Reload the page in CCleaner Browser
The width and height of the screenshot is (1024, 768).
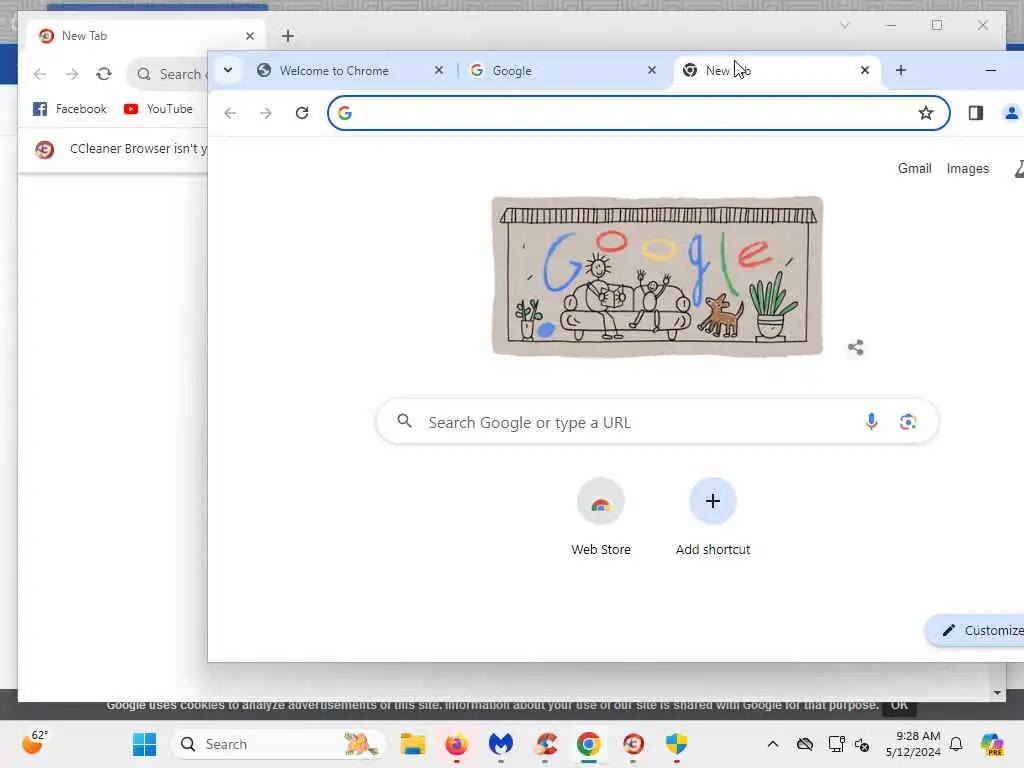(104, 74)
